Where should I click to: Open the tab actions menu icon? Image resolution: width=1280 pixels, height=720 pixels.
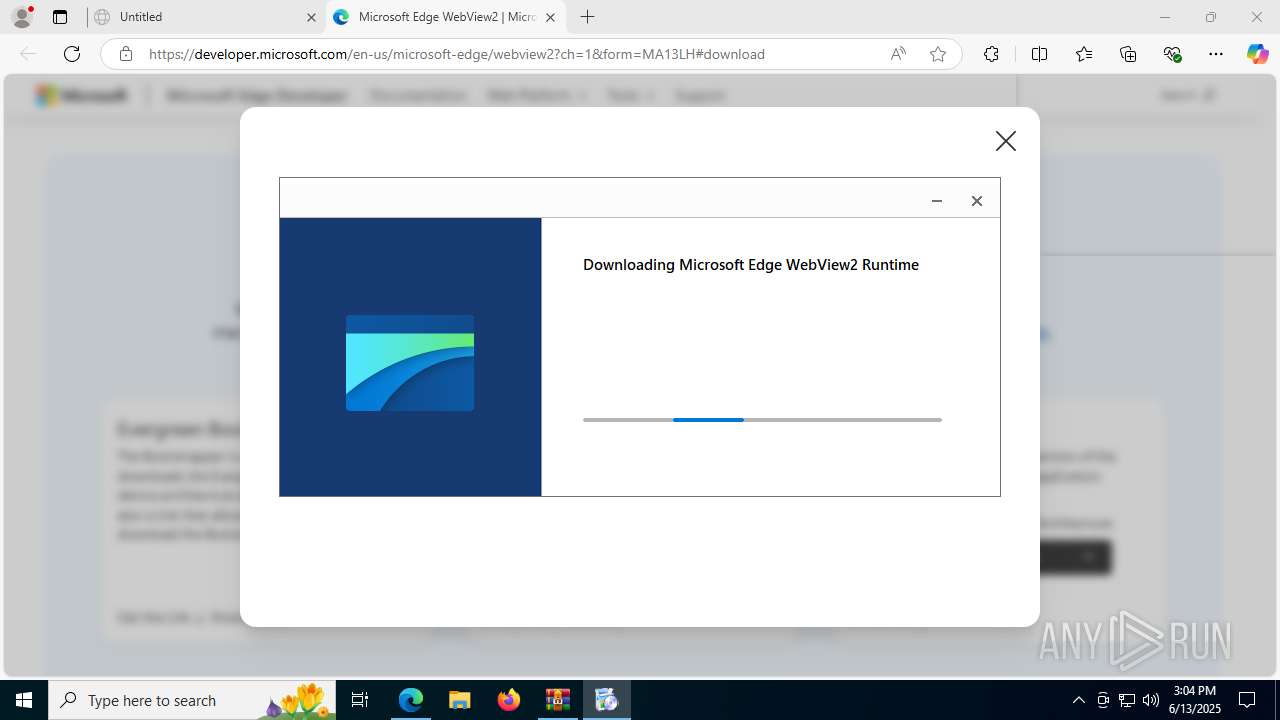60,17
